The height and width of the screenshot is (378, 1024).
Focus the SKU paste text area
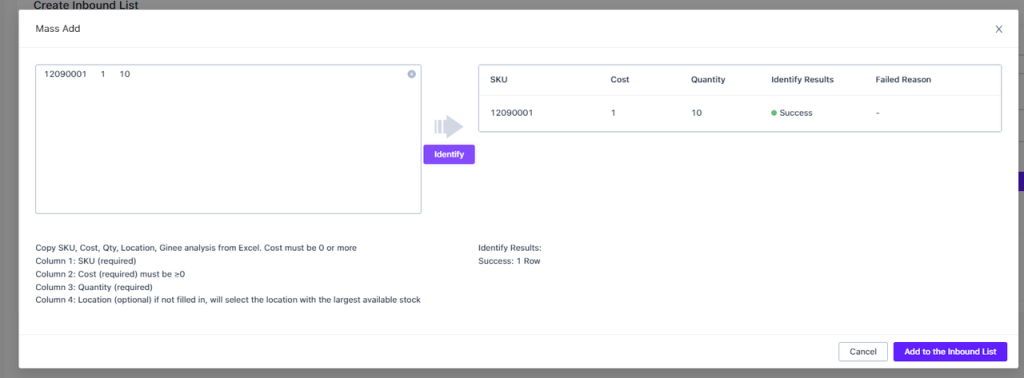228,139
